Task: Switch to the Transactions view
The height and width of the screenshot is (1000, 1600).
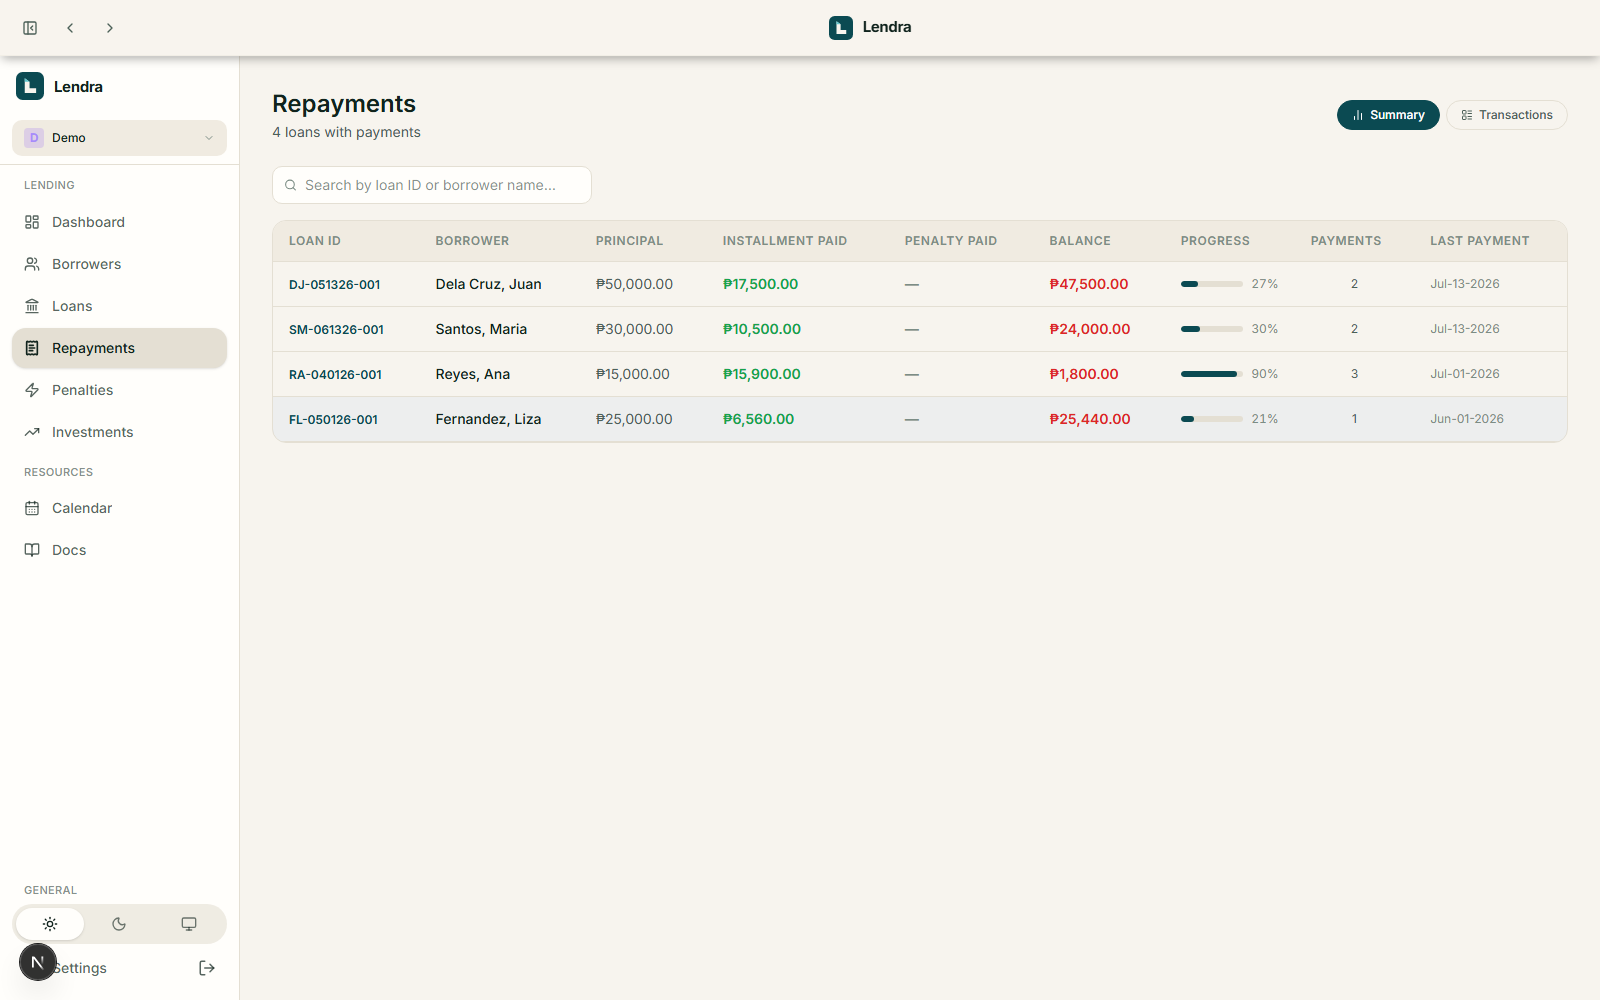Action: point(1506,115)
